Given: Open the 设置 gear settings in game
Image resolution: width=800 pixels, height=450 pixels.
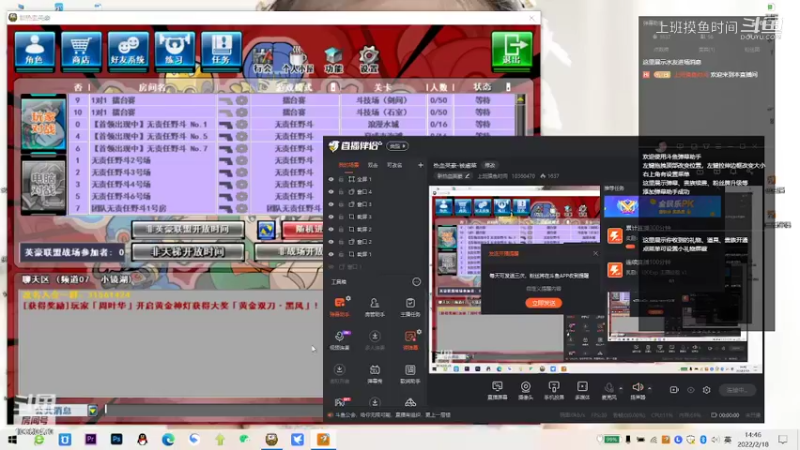Looking at the screenshot, I should click(368, 59).
